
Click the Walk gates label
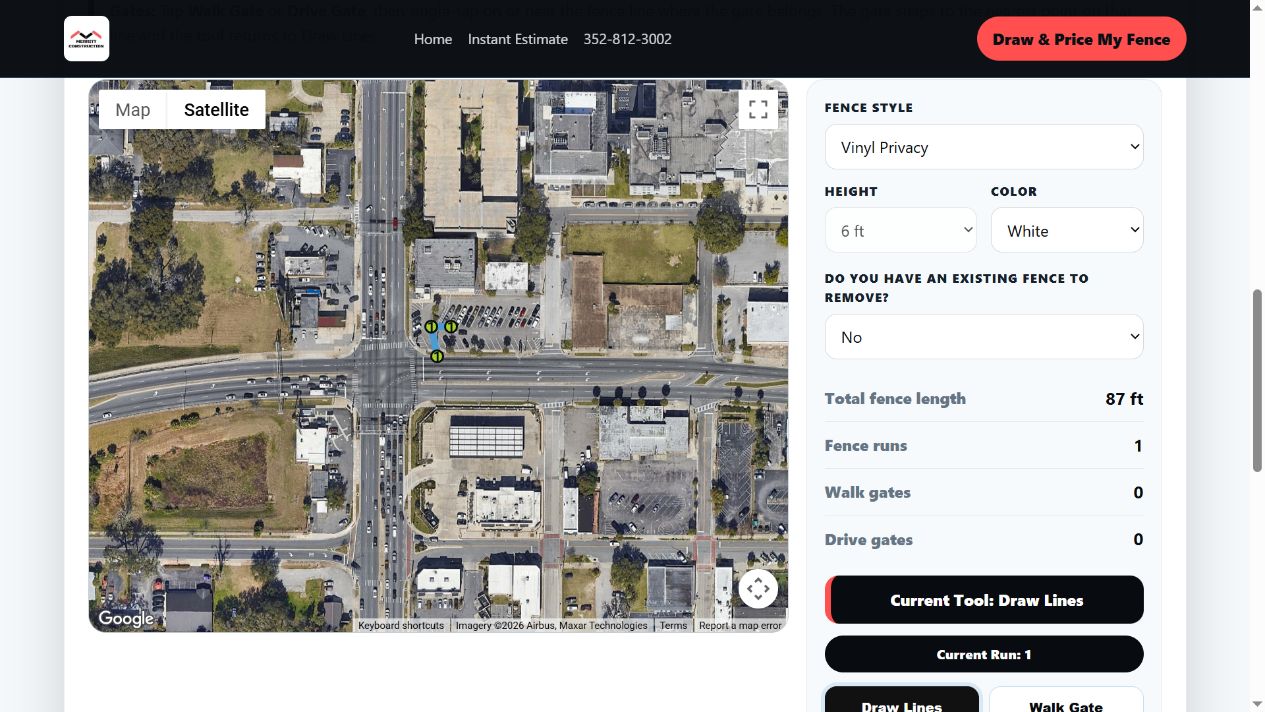pos(868,493)
